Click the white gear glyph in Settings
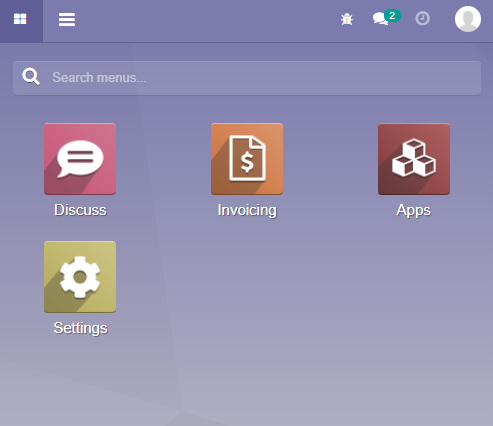Image resolution: width=493 pixels, height=426 pixels. click(x=80, y=277)
